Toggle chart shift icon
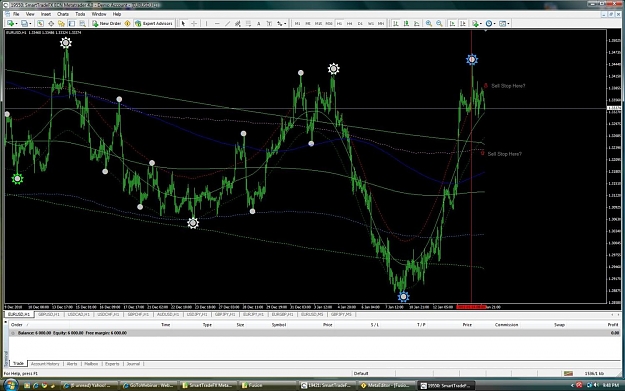This screenshot has width=625, height=391. [463, 24]
